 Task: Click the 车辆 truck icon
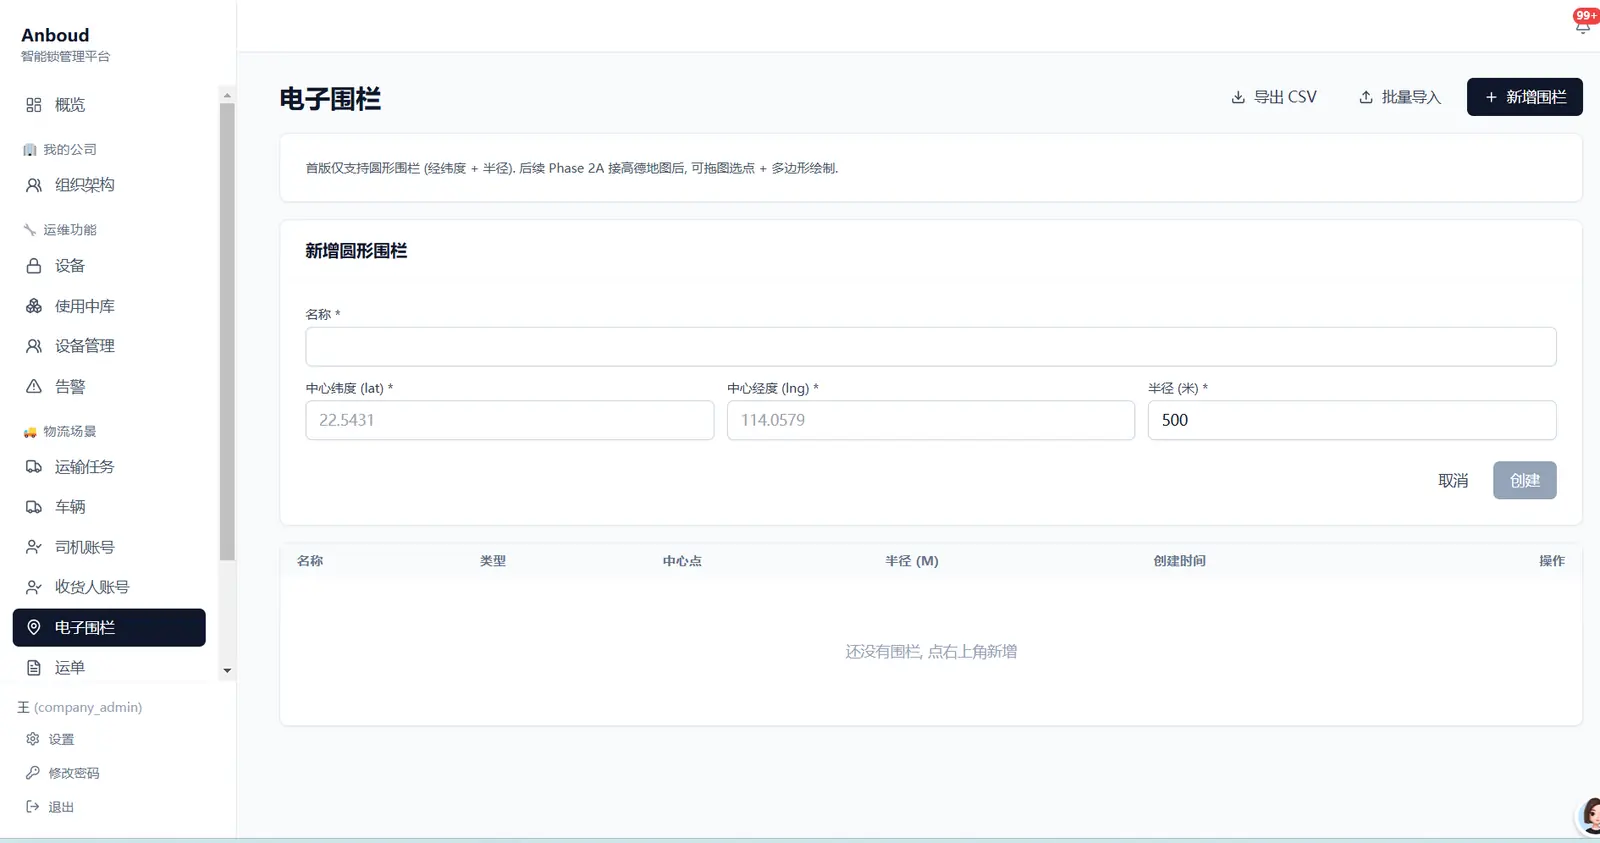point(34,507)
